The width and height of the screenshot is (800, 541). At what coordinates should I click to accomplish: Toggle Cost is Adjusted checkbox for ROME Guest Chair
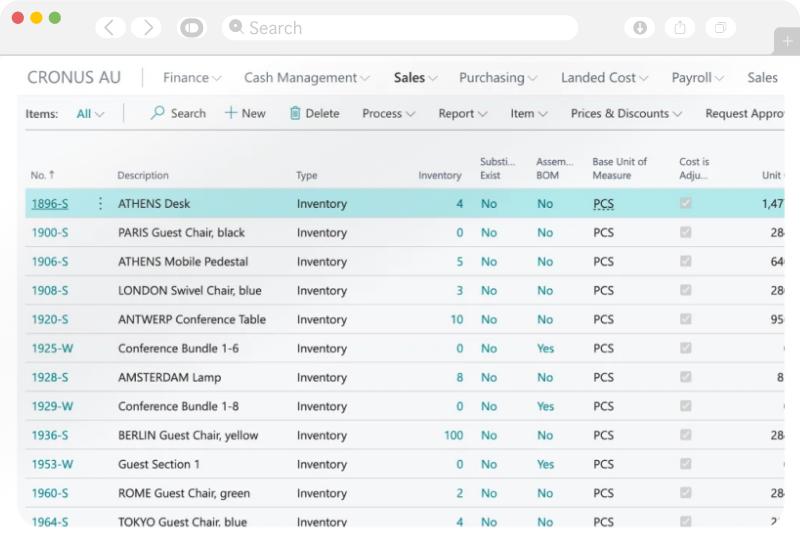point(685,493)
